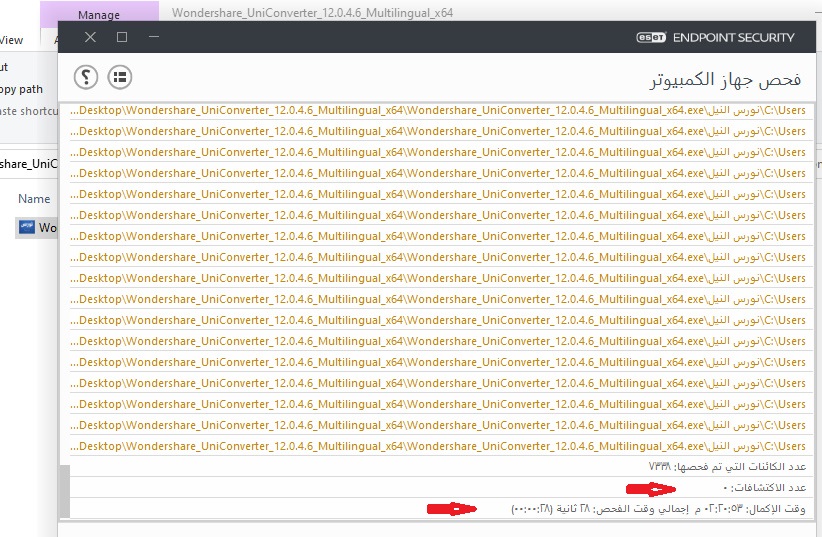Click the scanned objects count line

point(726,467)
